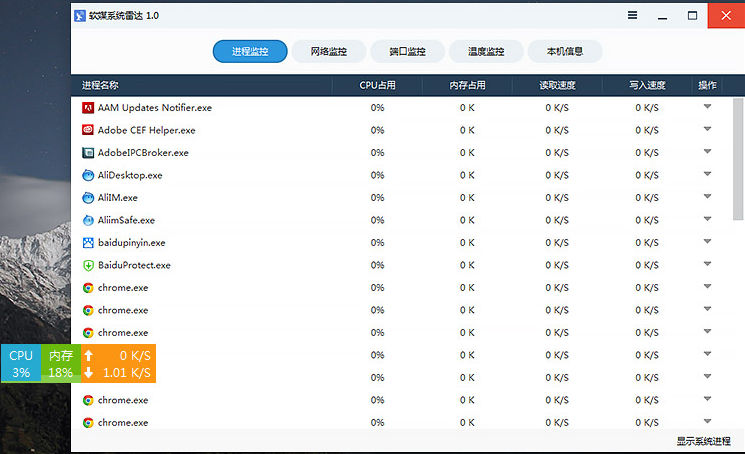Viewport: 745px width, 454px height.
Task: Click the baidupinyin.exe process icon
Action: [x=88, y=243]
